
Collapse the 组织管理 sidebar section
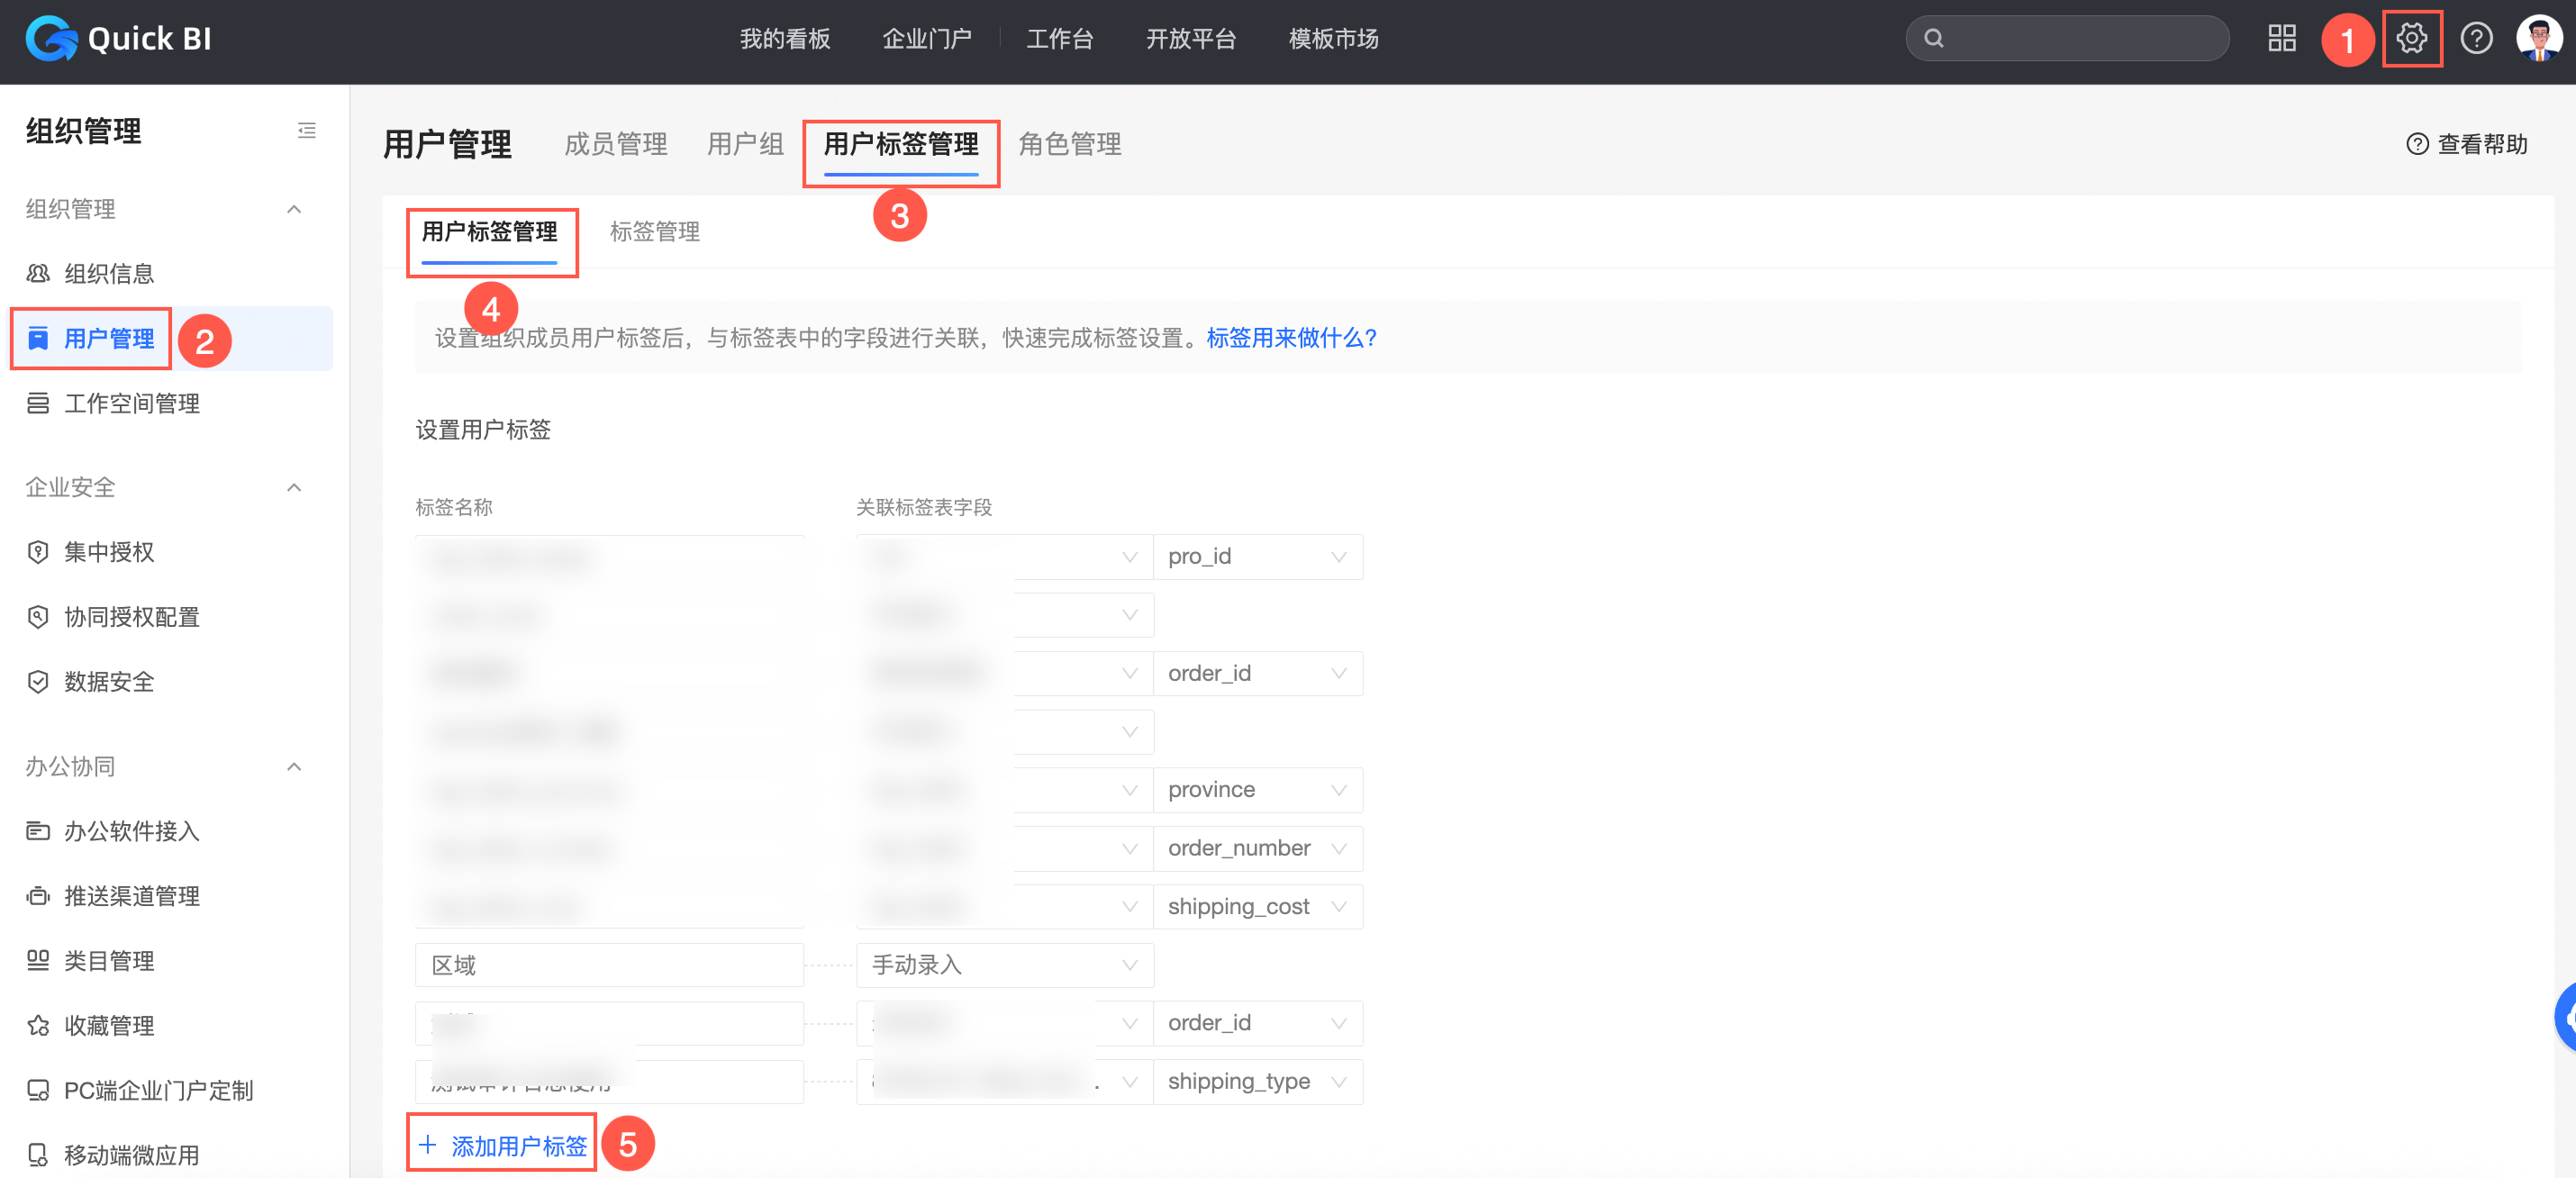pyautogui.click(x=294, y=209)
